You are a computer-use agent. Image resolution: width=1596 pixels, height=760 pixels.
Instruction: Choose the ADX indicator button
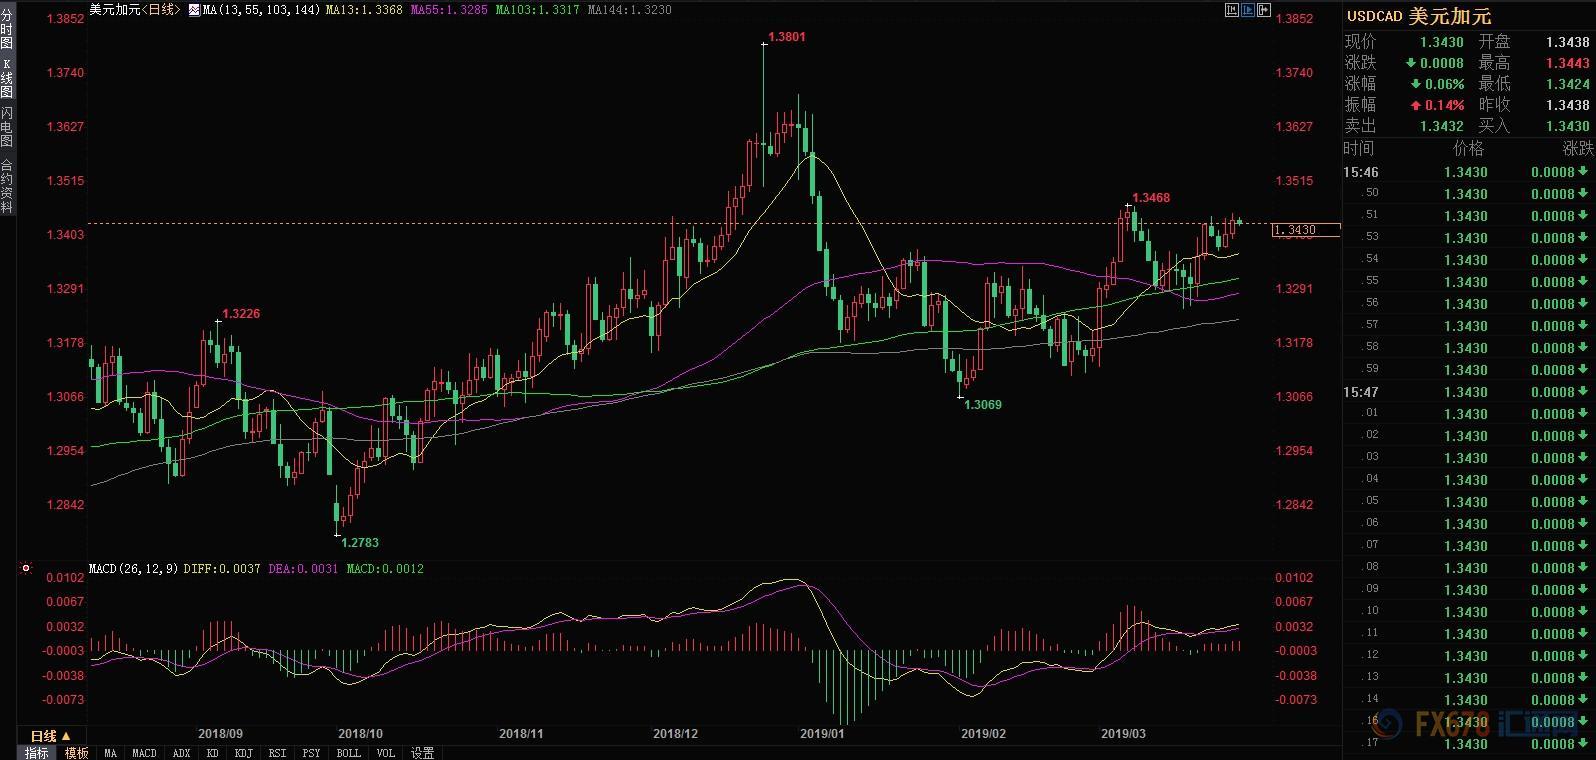[x=181, y=753]
